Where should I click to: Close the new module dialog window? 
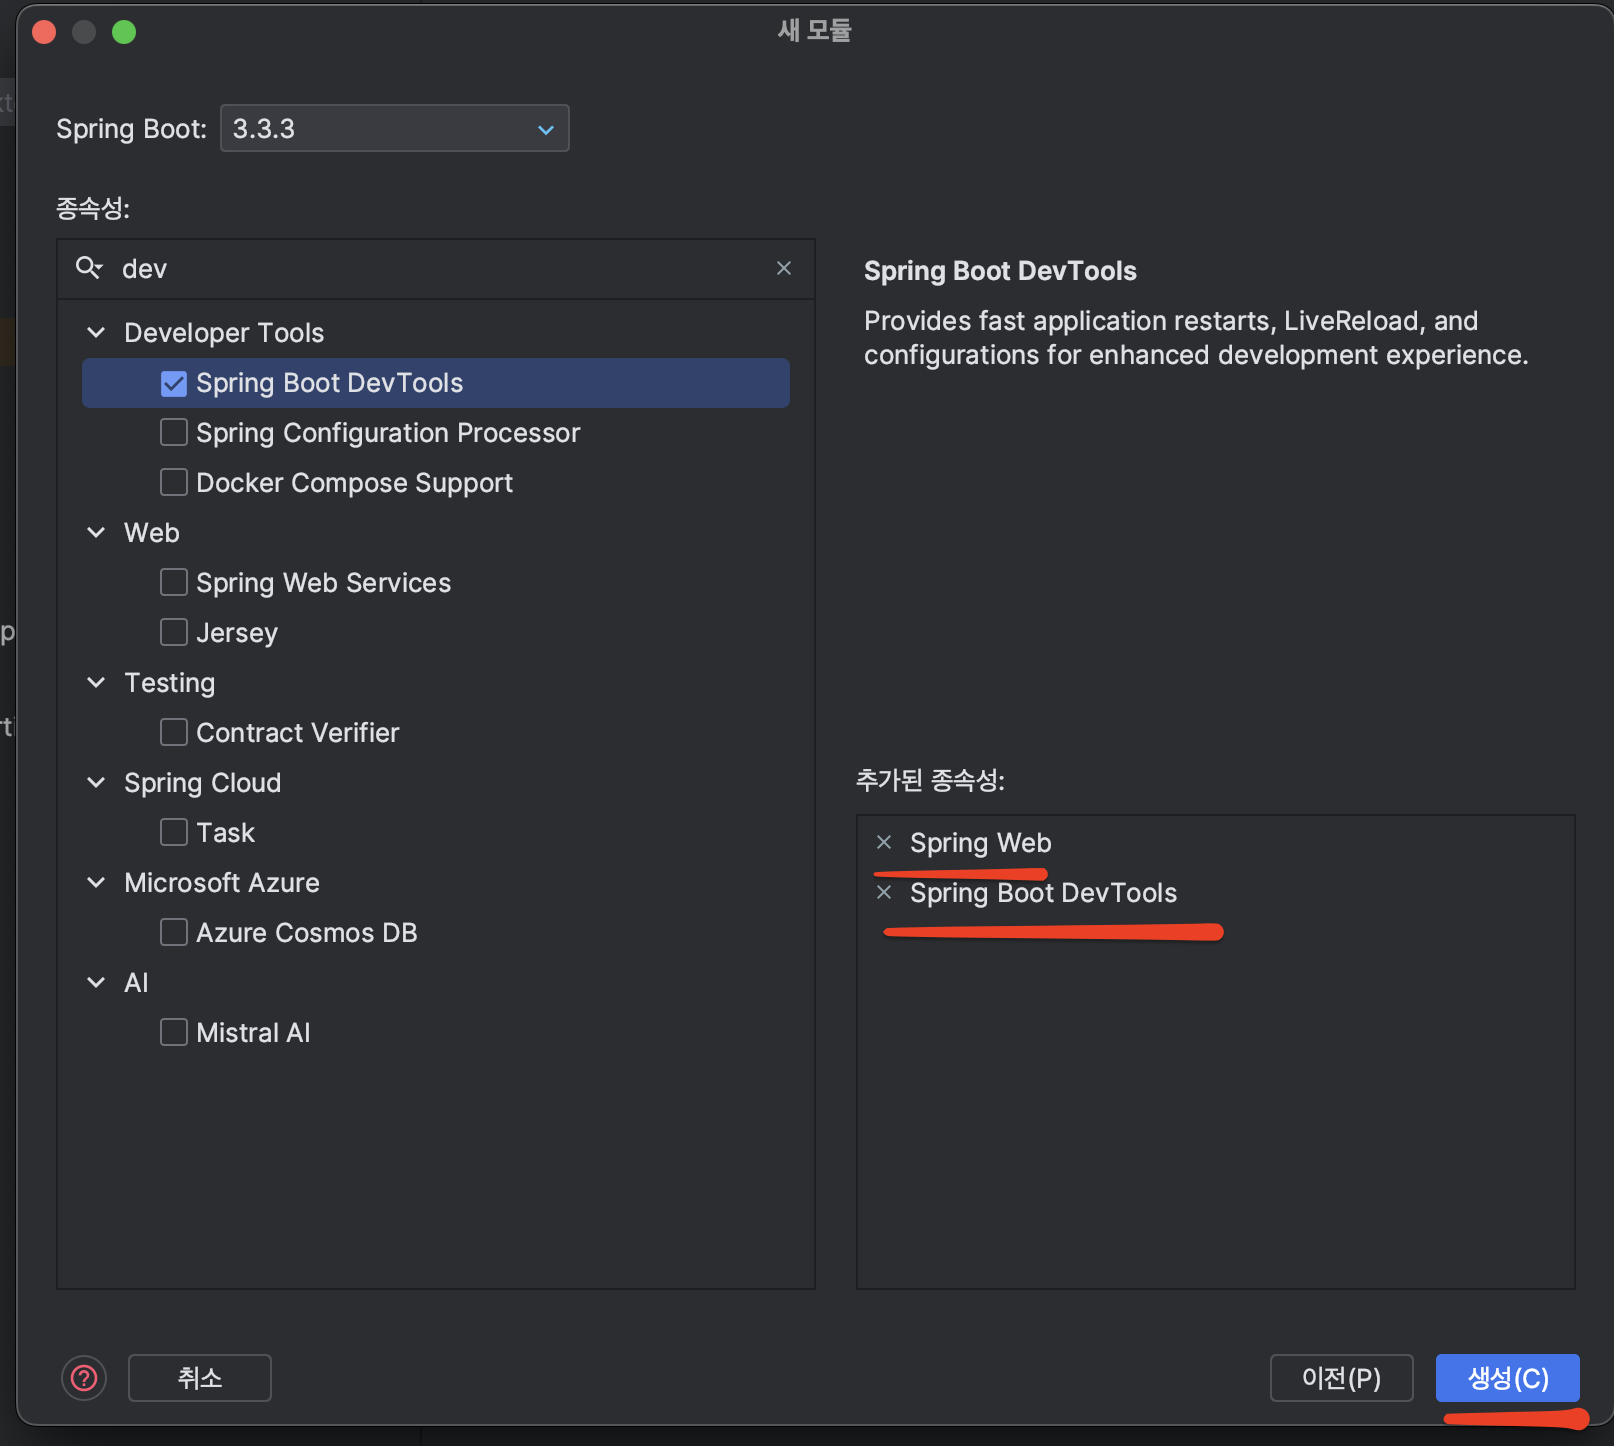tap(44, 32)
